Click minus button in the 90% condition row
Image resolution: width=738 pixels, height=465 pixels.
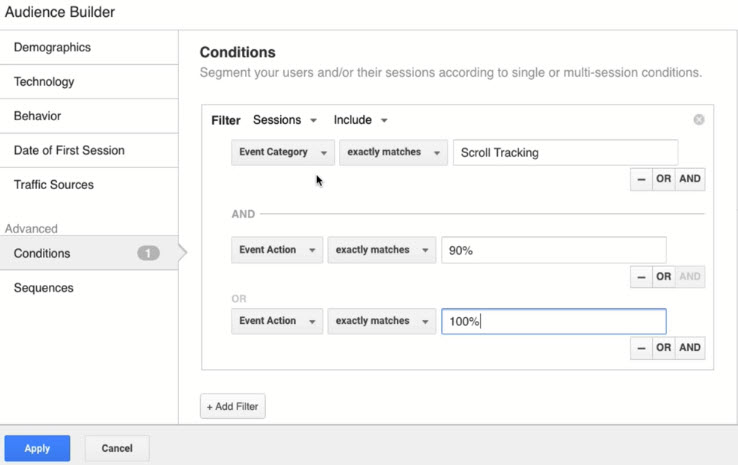[641, 277]
